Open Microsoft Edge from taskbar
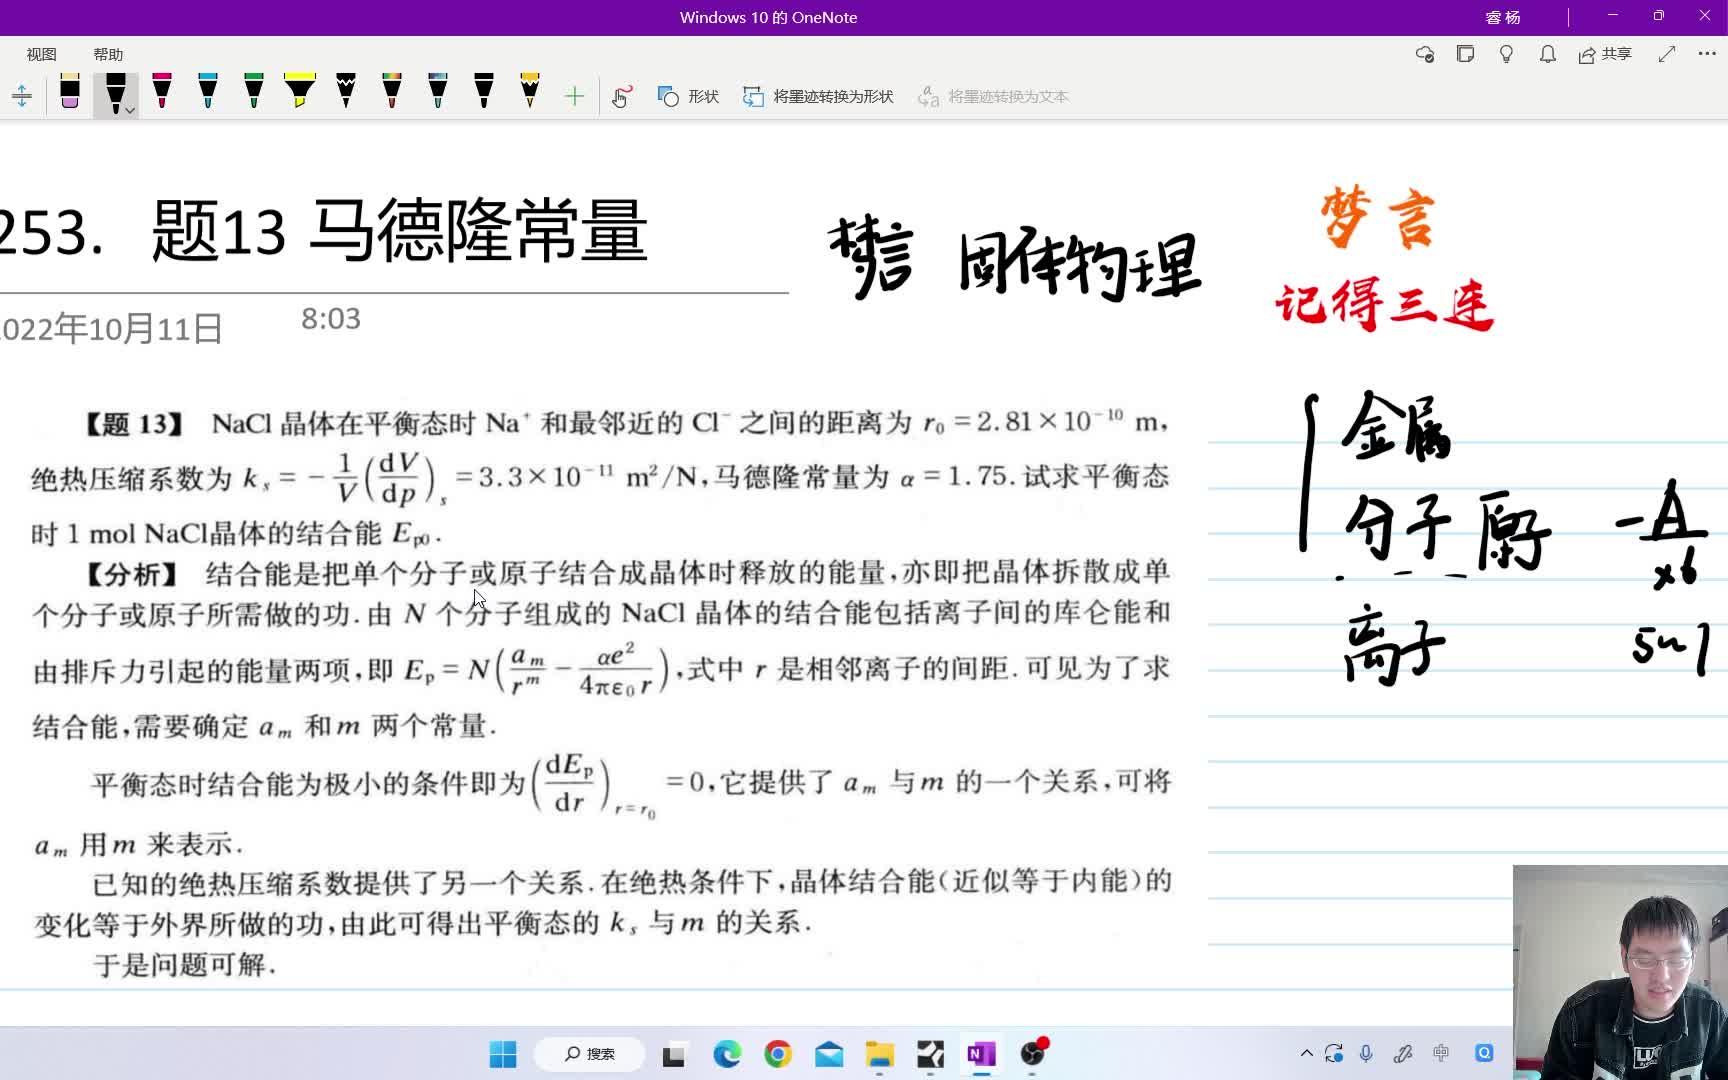1728x1080 pixels. click(727, 1054)
